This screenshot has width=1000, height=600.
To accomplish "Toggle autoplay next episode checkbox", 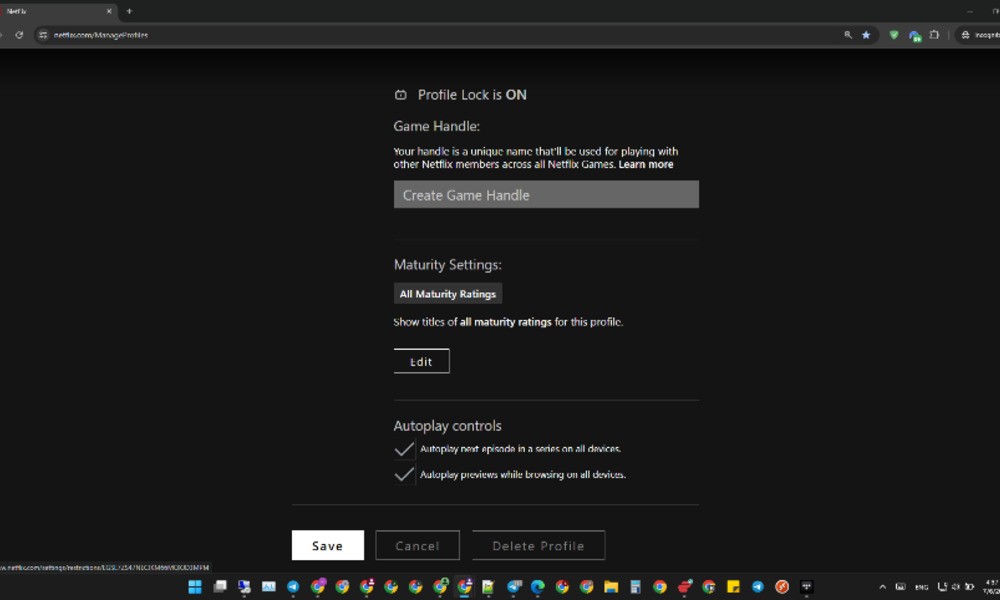I will pyautogui.click(x=404, y=450).
